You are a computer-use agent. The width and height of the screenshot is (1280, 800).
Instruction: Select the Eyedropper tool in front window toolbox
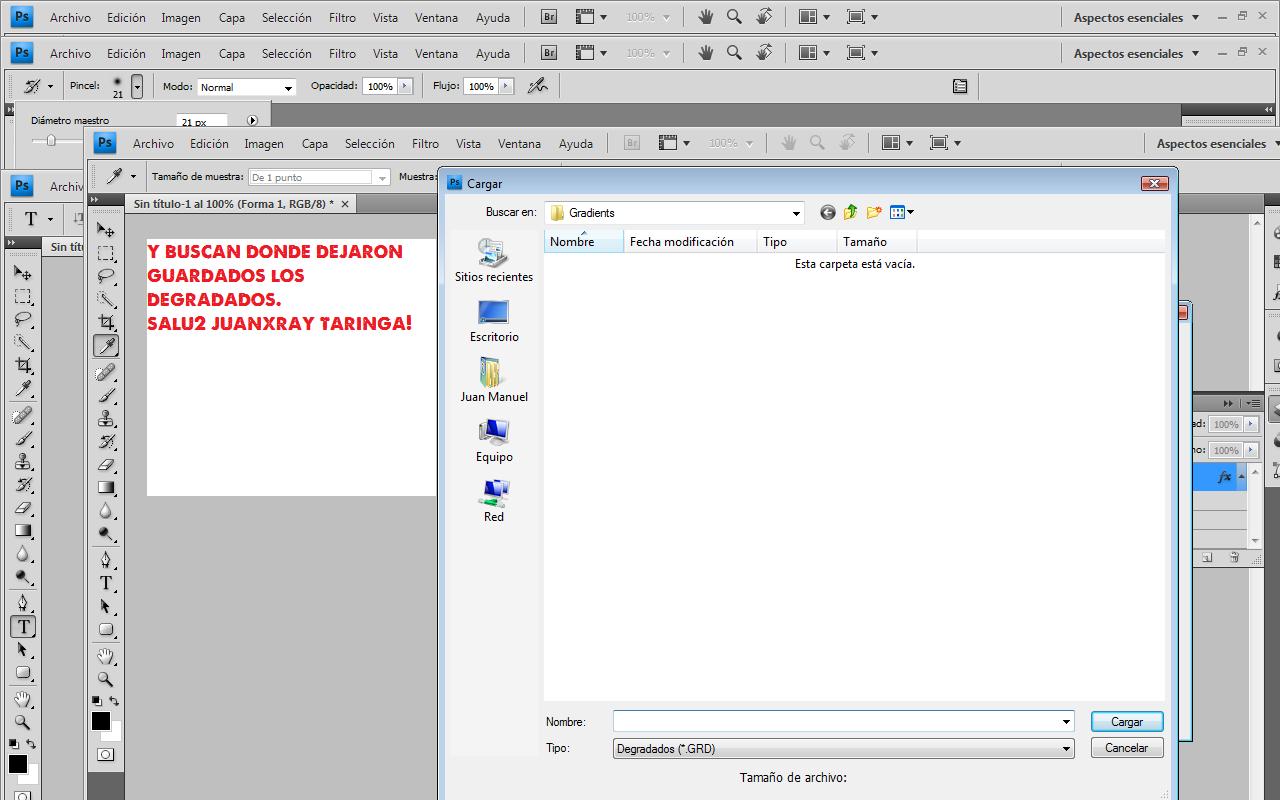[x=106, y=346]
